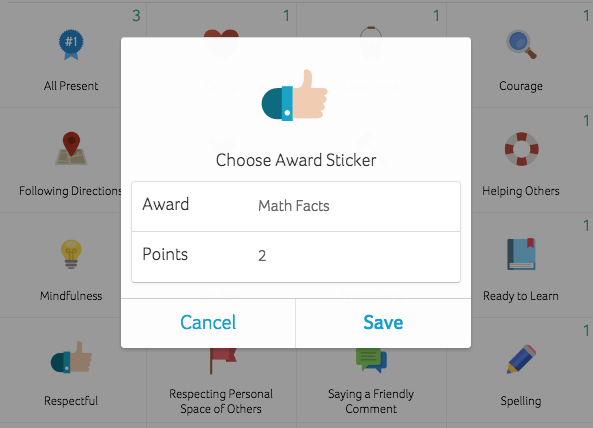Image resolution: width=593 pixels, height=428 pixels.
Task: Save the award sticker settings
Action: click(x=383, y=323)
